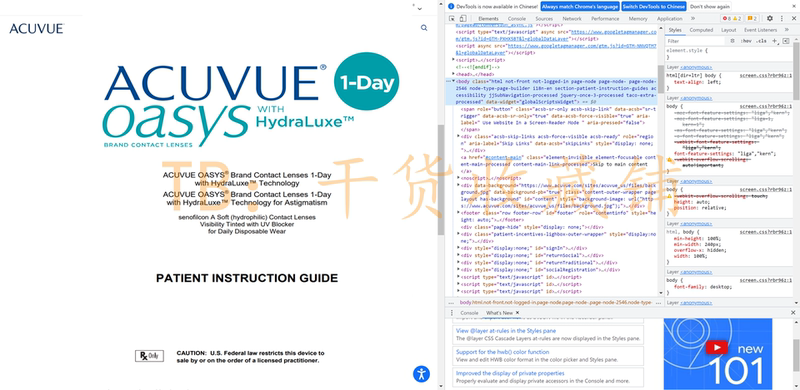The height and width of the screenshot is (390, 800).
Task: Dismiss the language infobar
Action: 793,7
